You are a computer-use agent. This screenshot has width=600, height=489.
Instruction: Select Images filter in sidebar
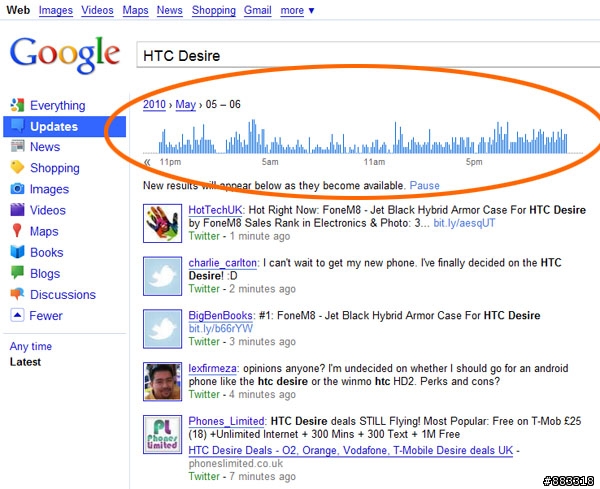point(49,189)
